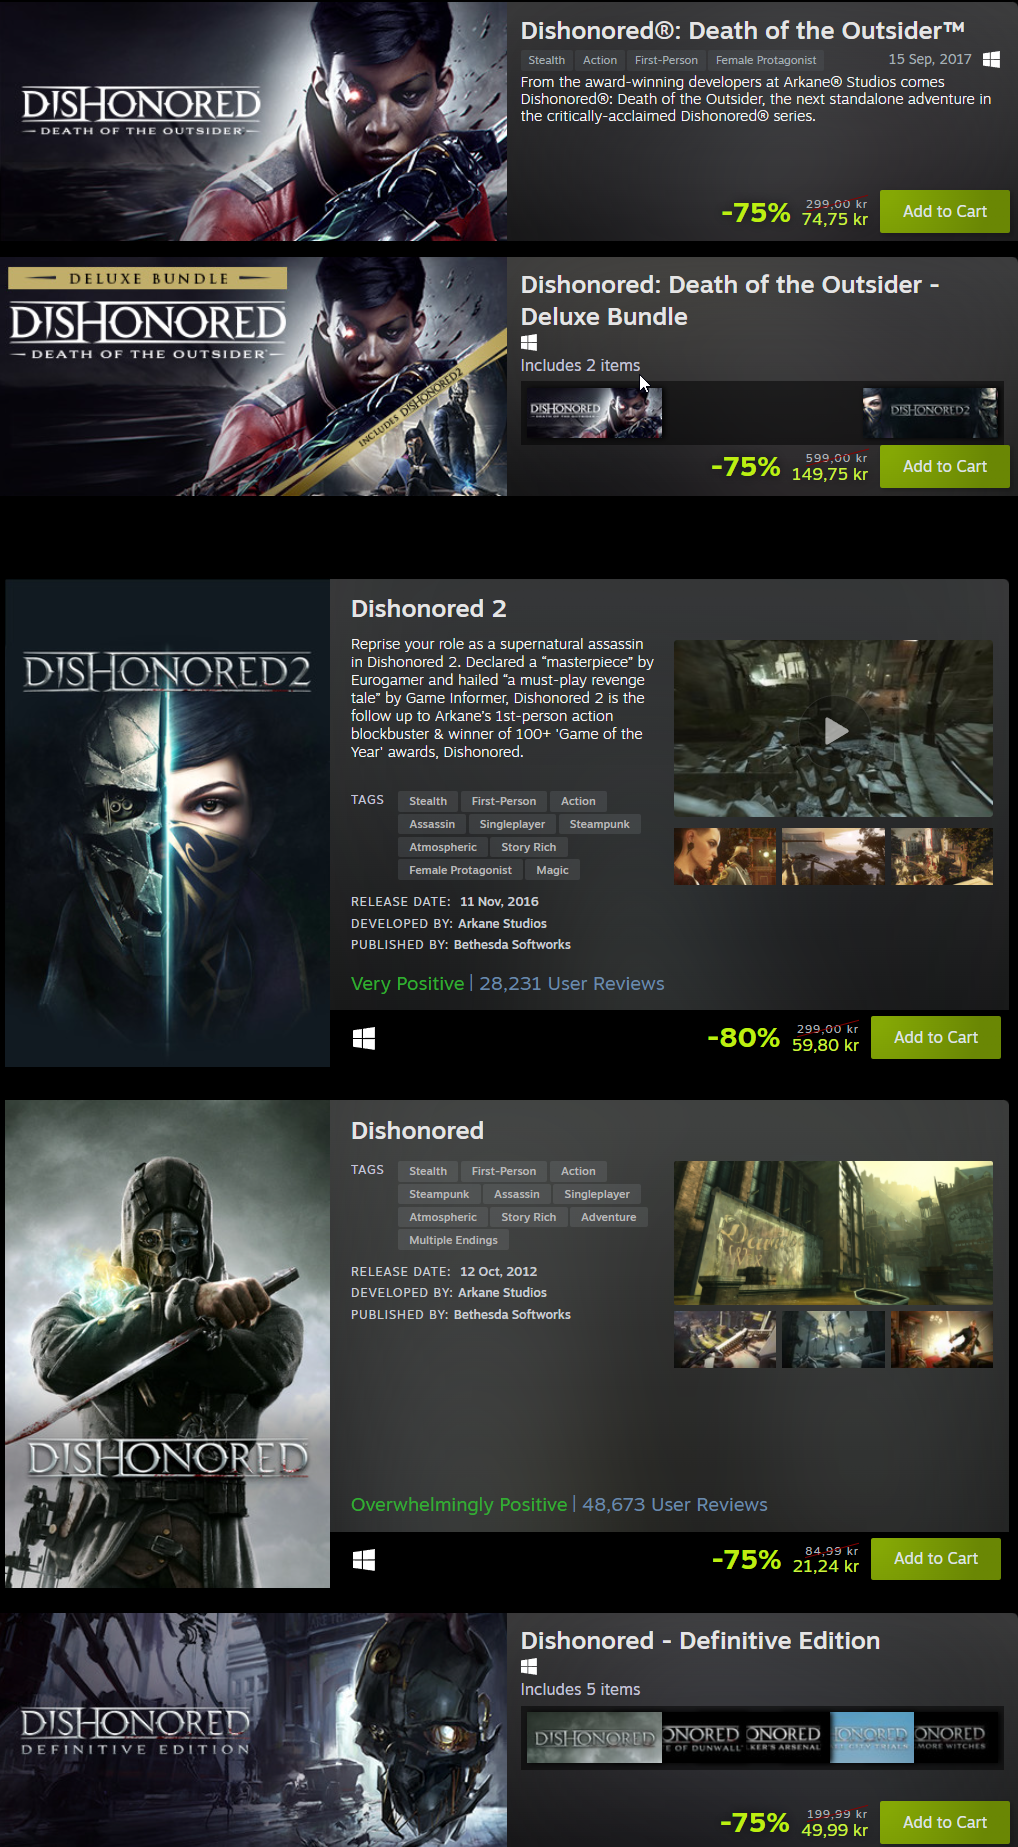The width and height of the screenshot is (1018, 1847).
Task: Add Death of the Outsider to cart
Action: 945,211
